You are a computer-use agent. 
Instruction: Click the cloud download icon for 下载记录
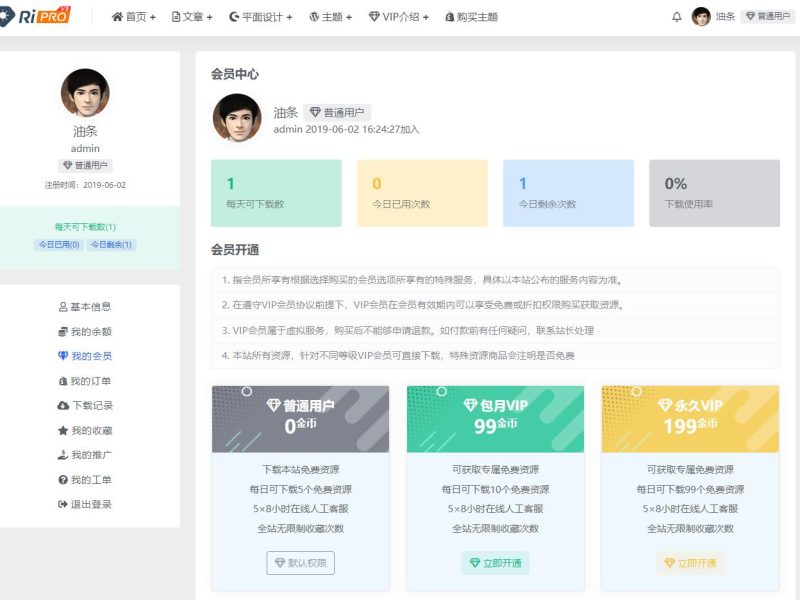tap(63, 406)
